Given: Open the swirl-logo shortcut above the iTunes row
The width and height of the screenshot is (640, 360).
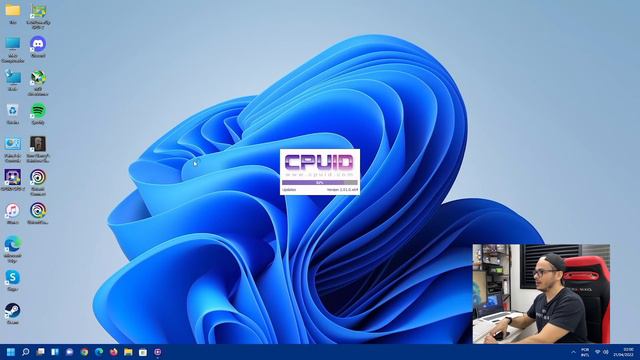Looking at the screenshot, I should (38, 178).
